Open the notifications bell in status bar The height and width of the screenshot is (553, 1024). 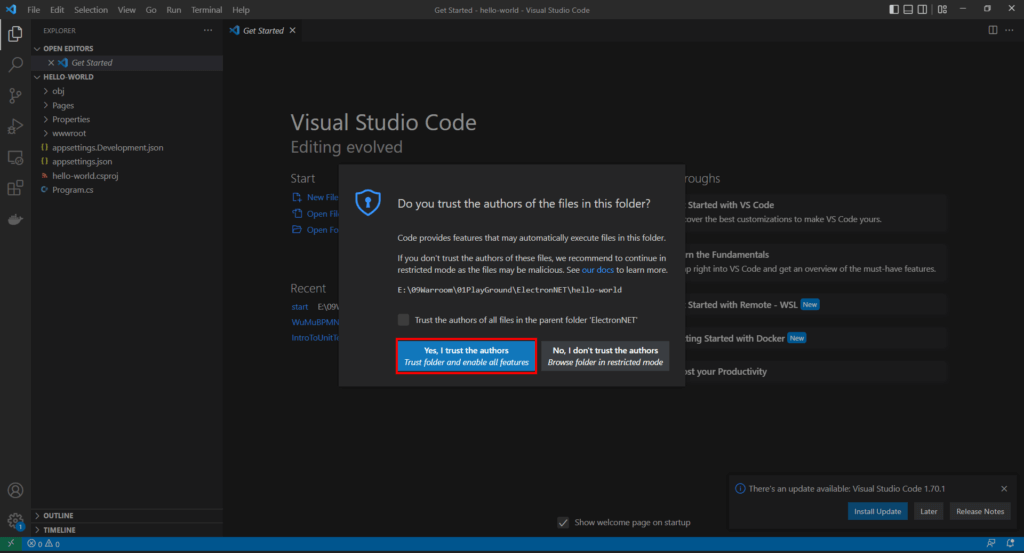pos(1010,543)
